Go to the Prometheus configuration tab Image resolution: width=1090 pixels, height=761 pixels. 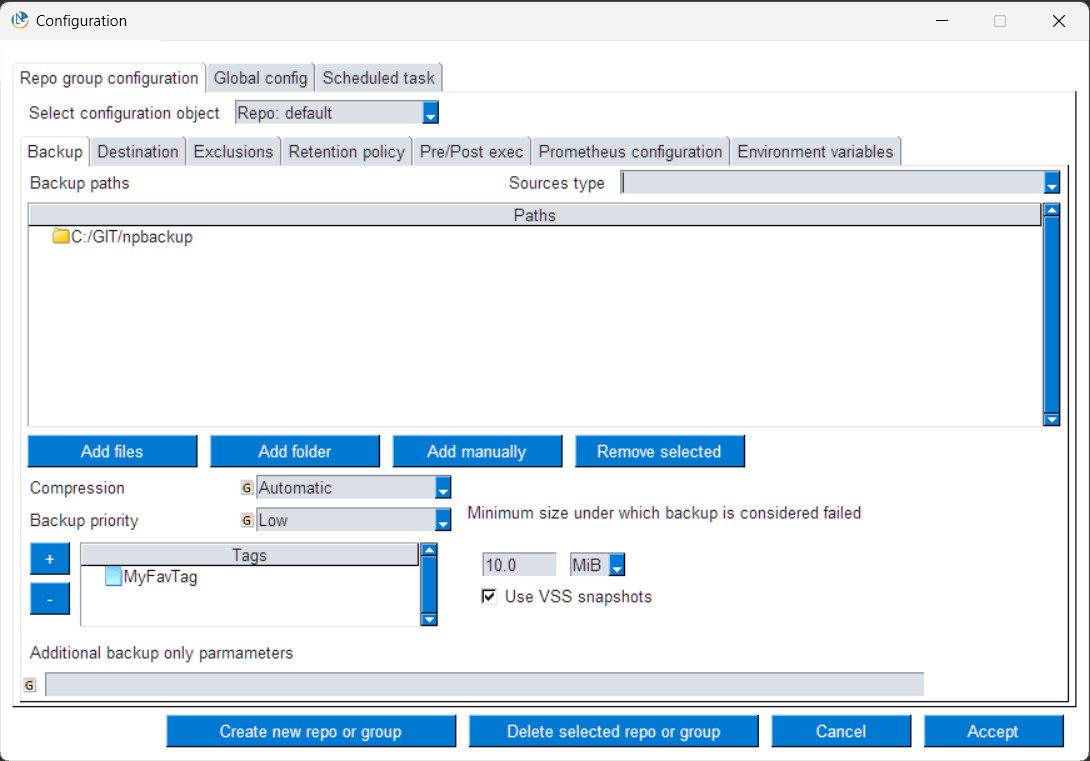[630, 152]
